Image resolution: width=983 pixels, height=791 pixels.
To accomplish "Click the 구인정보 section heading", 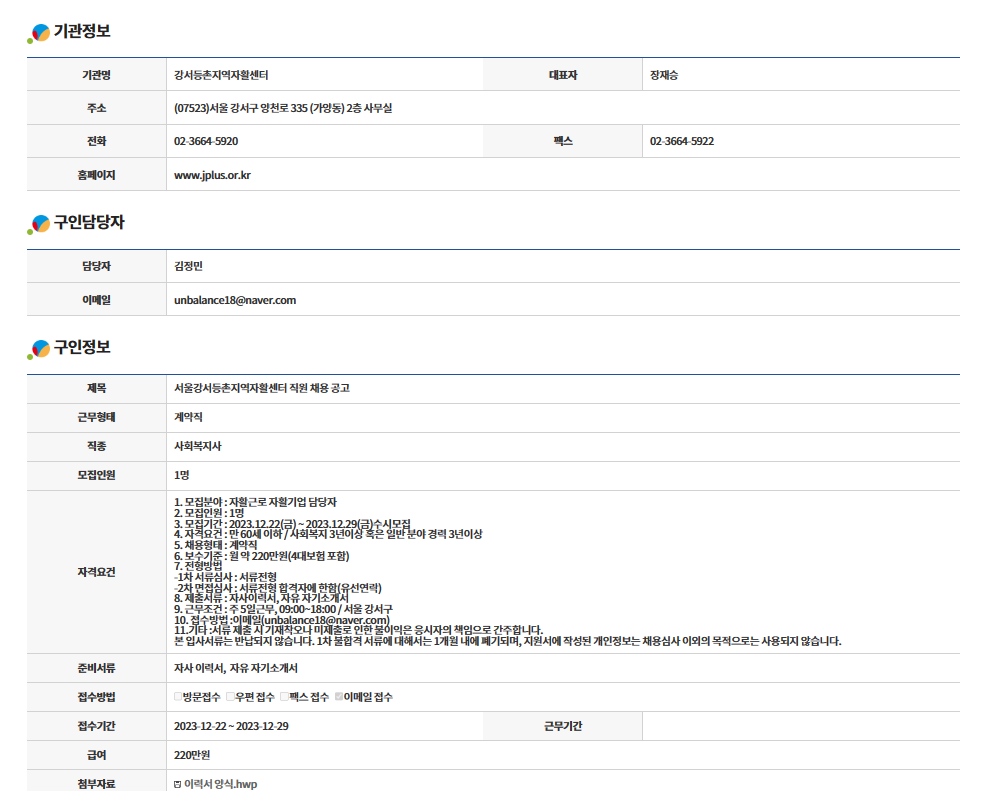I will pos(82,348).
